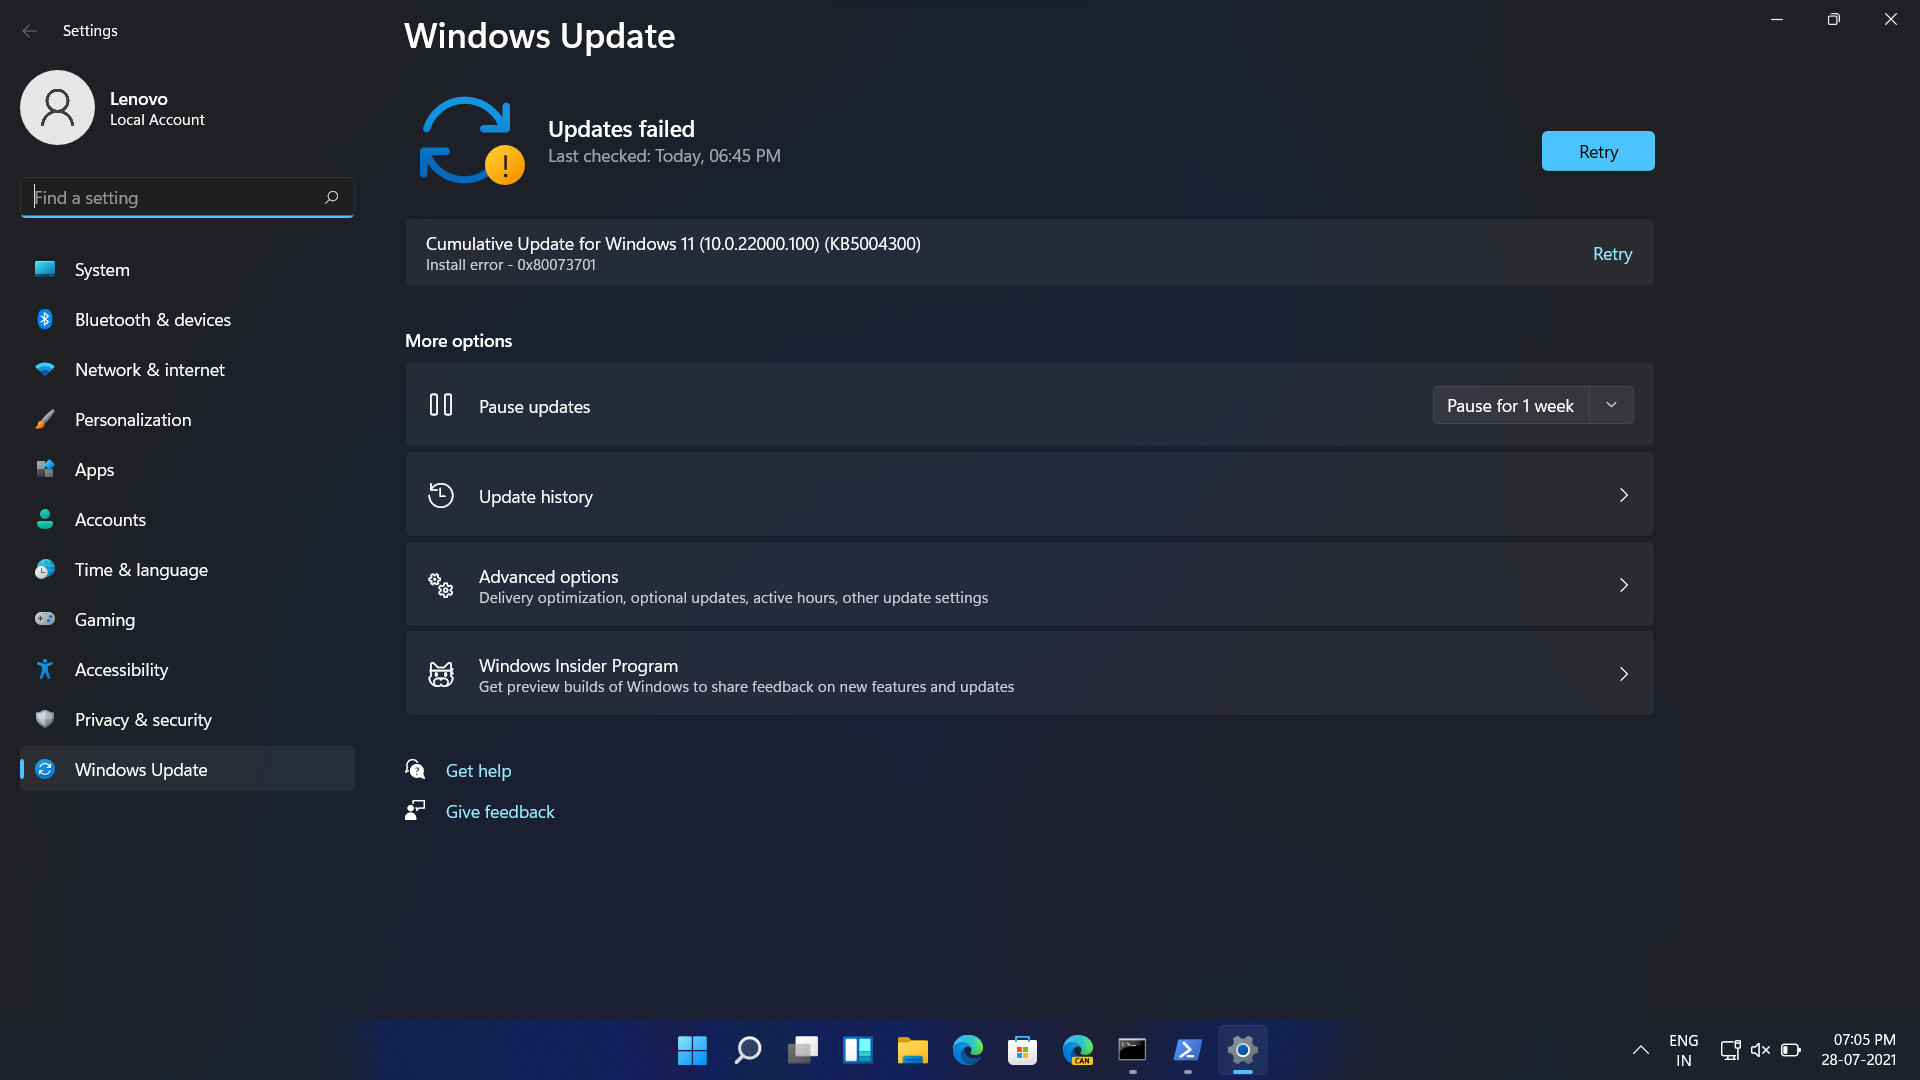1920x1080 pixels.
Task: Open the Get help link
Action: (x=478, y=771)
